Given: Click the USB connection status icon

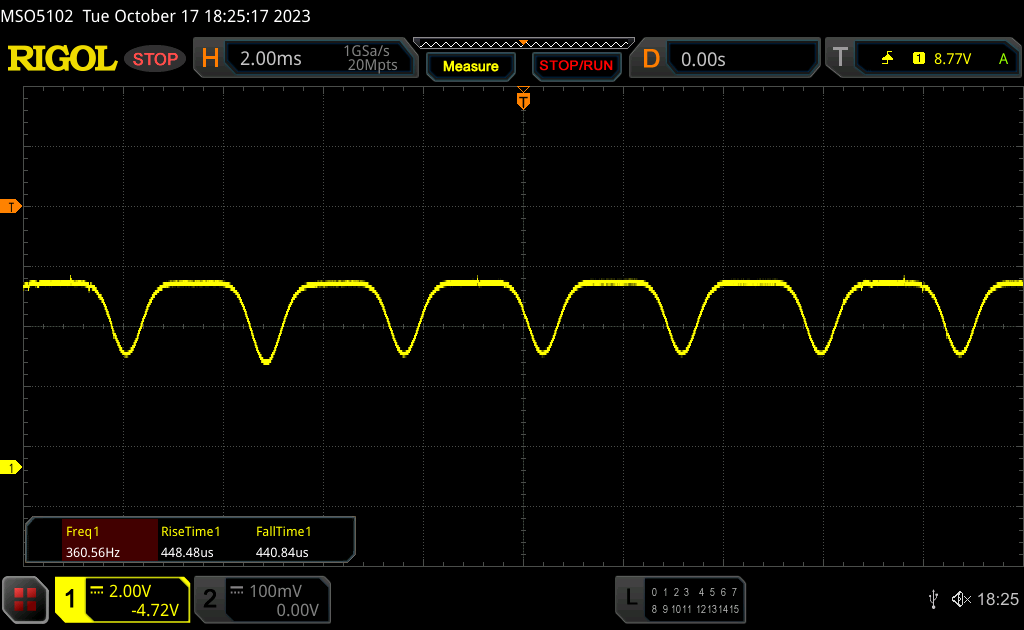Looking at the screenshot, I should click(x=934, y=599).
